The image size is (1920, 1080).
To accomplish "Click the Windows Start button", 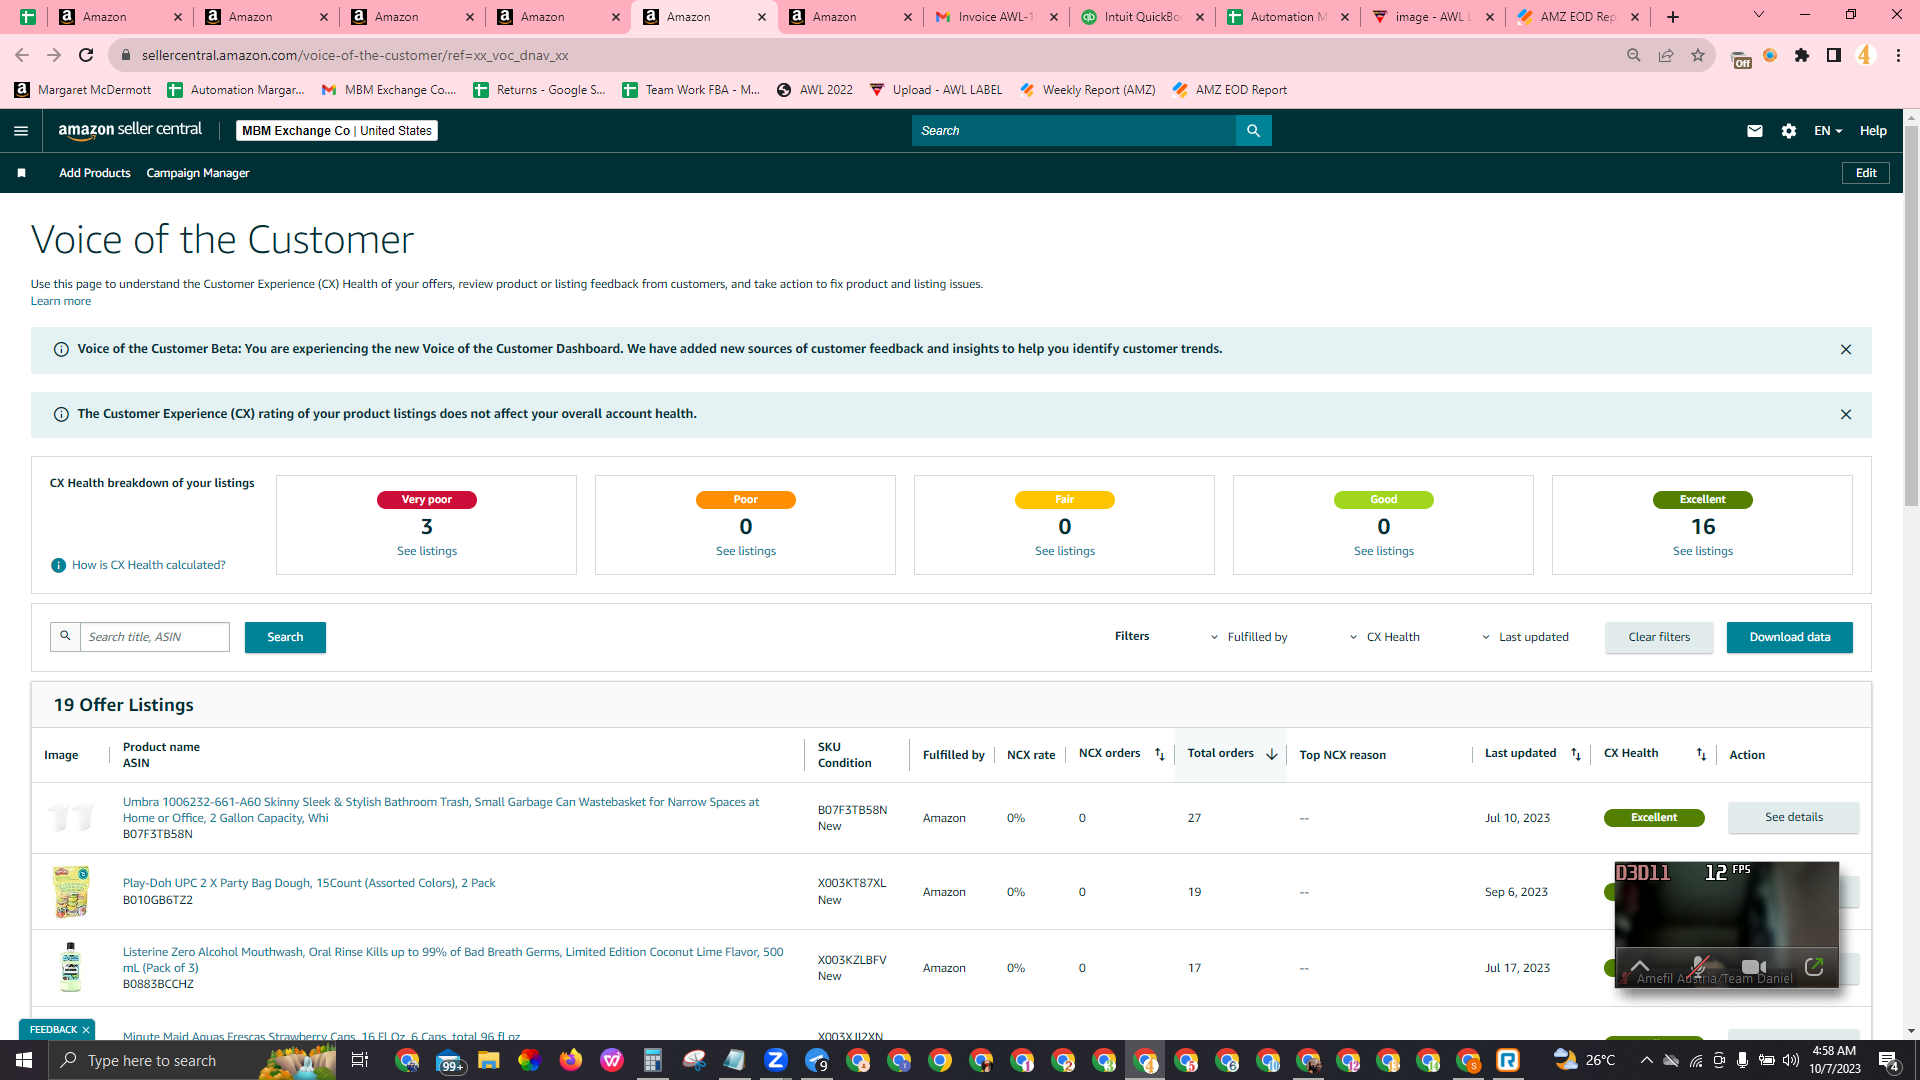I will click(x=24, y=1060).
